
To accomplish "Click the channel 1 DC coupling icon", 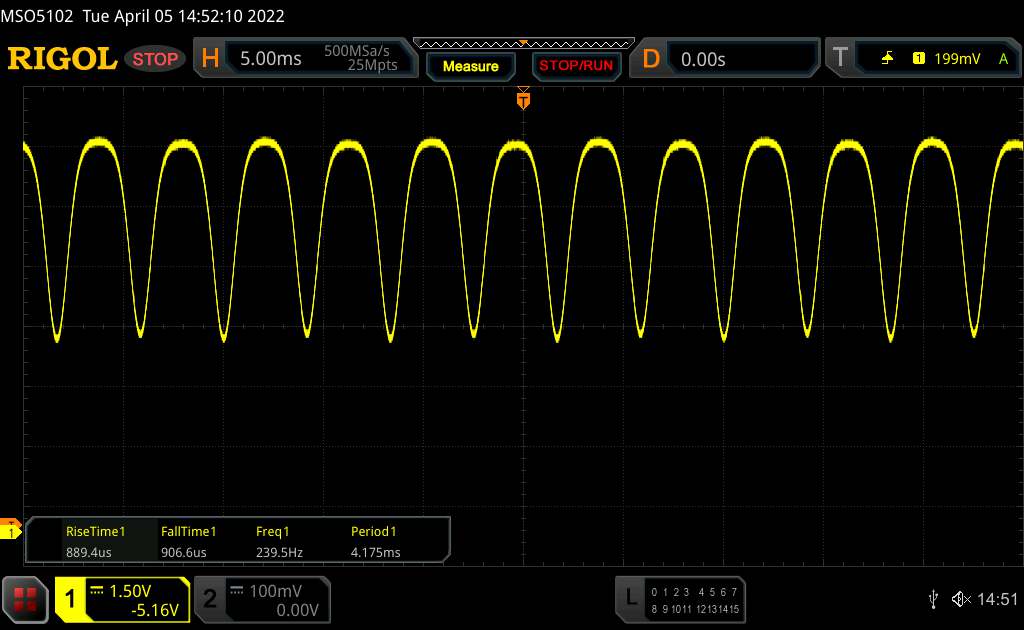I will tap(97, 590).
